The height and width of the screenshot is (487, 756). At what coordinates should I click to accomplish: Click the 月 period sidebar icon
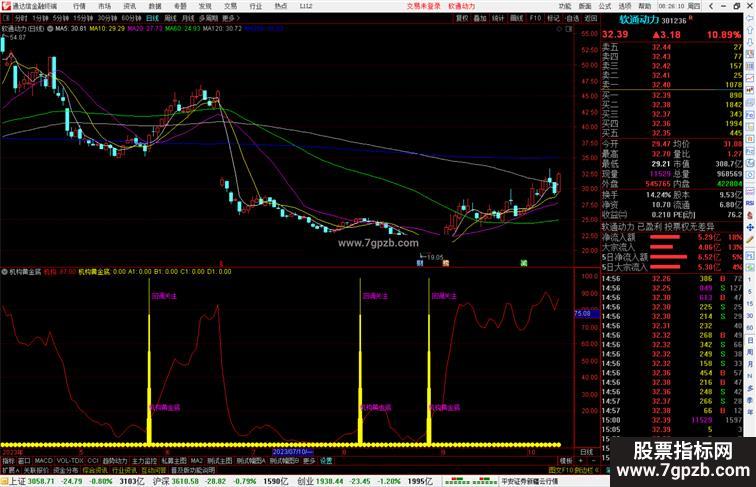click(x=750, y=364)
